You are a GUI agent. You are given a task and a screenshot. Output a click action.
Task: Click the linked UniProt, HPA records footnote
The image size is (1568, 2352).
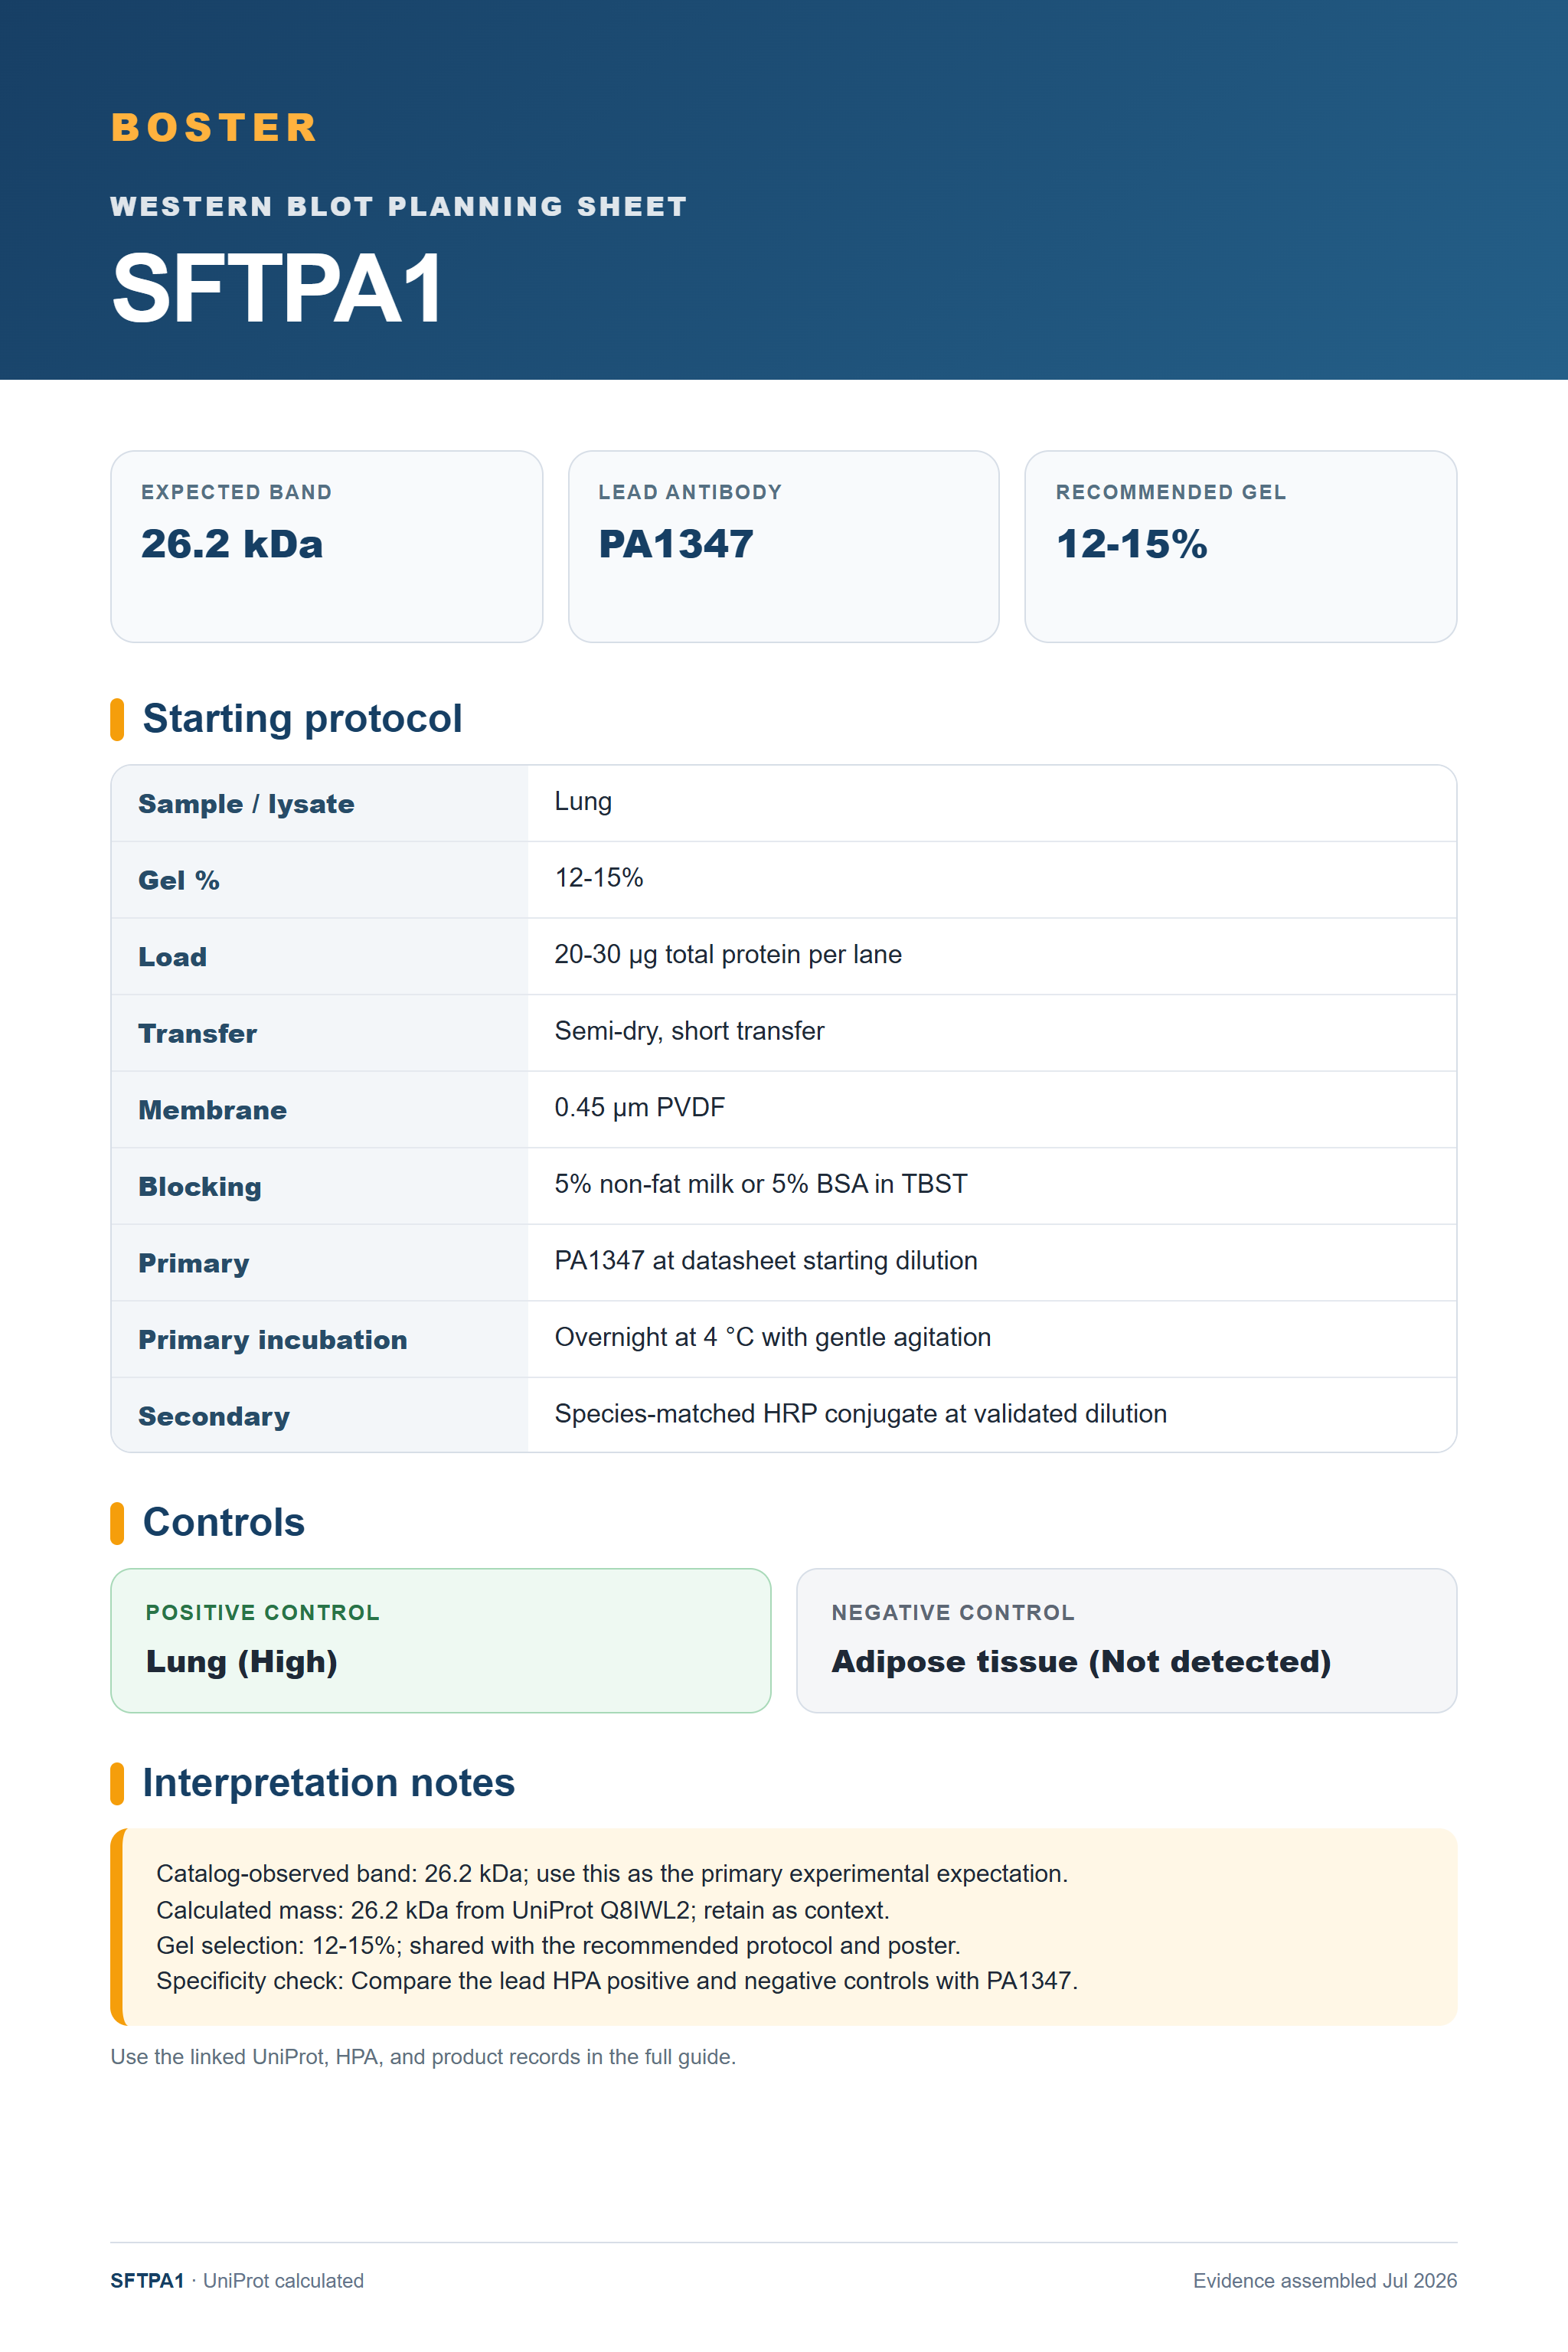point(423,2057)
